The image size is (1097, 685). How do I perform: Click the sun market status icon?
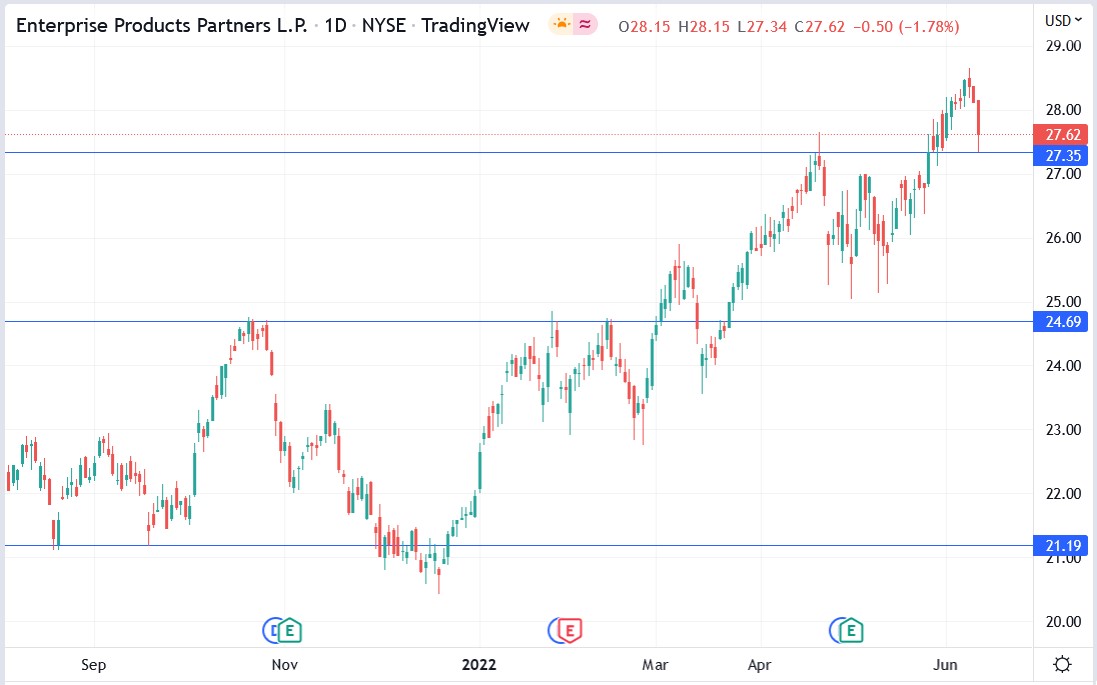(561, 25)
